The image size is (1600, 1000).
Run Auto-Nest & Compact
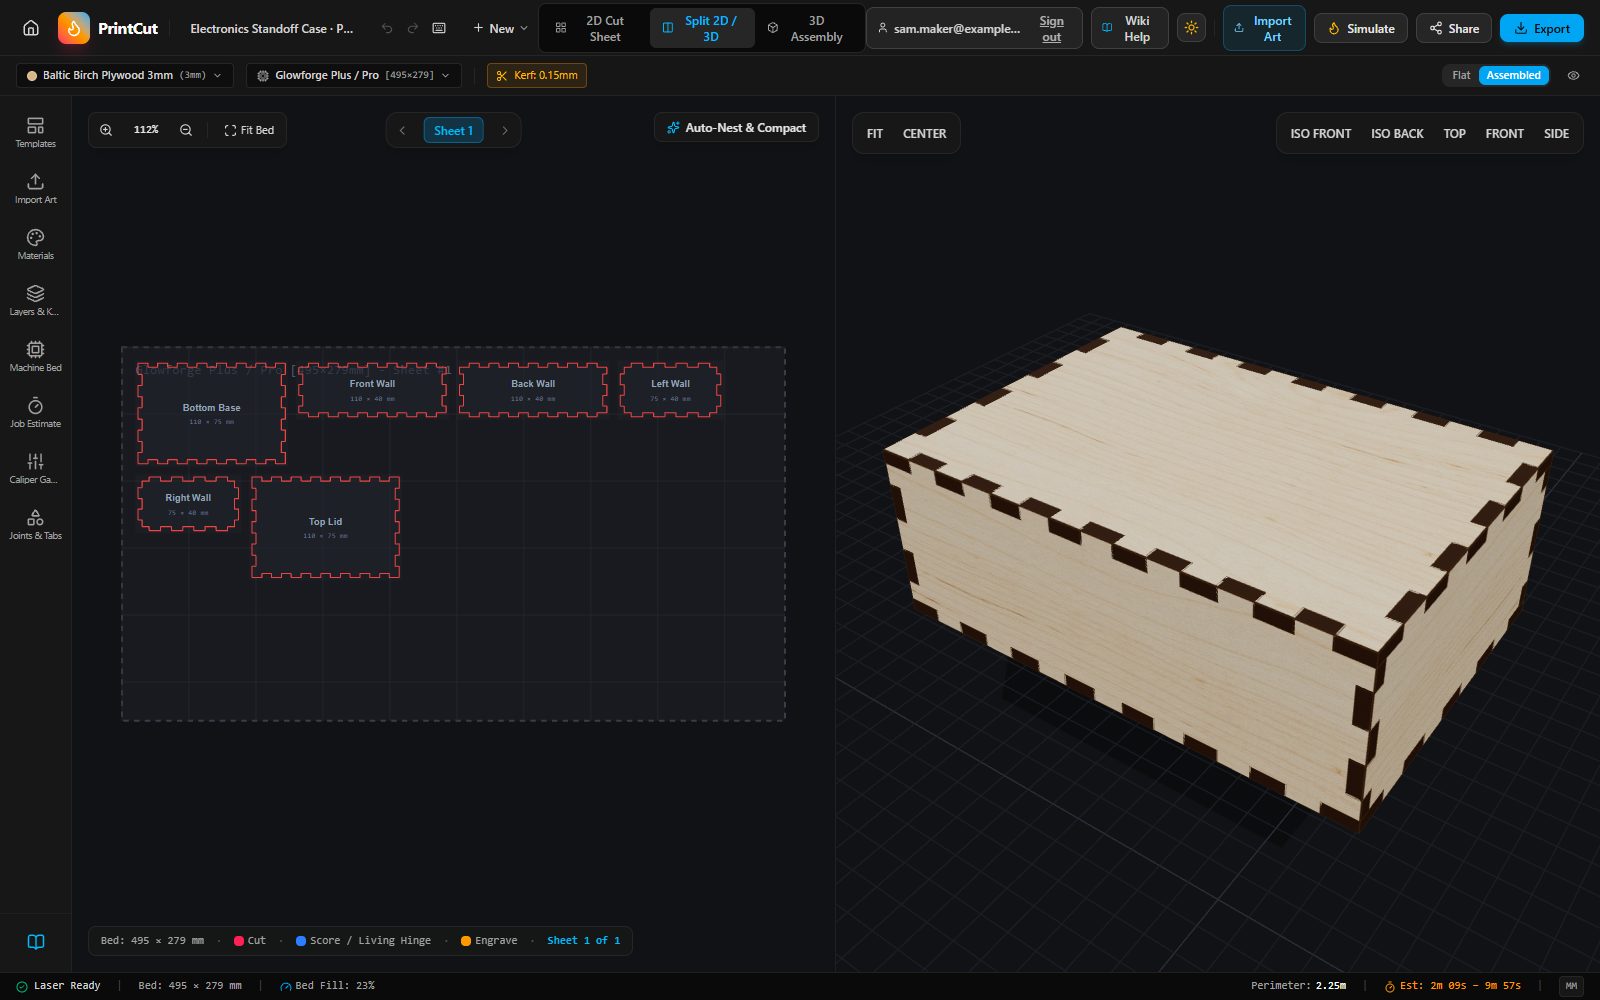736,128
